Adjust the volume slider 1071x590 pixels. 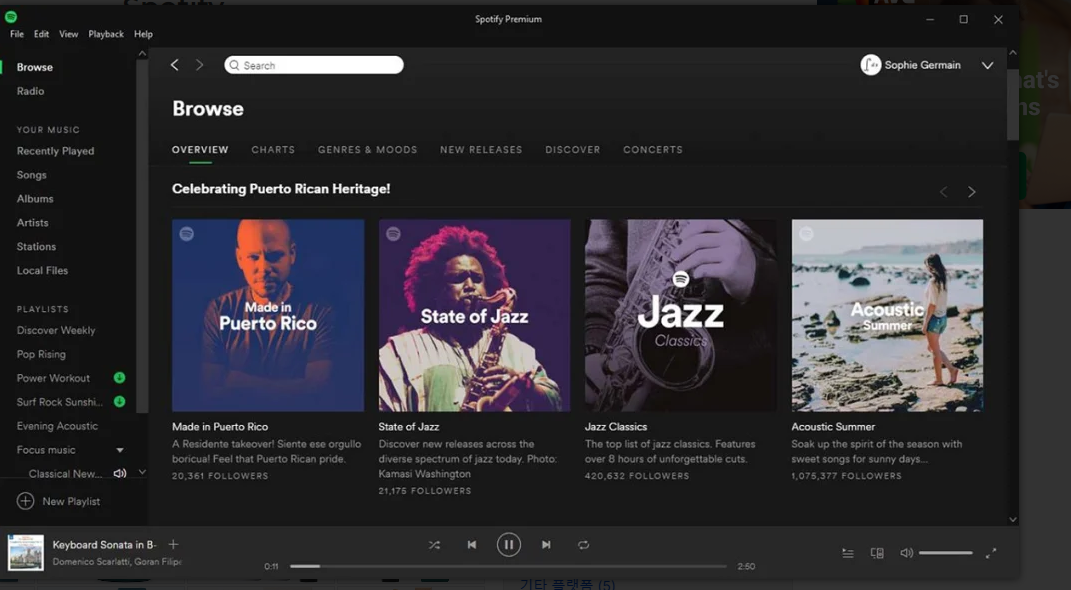945,553
